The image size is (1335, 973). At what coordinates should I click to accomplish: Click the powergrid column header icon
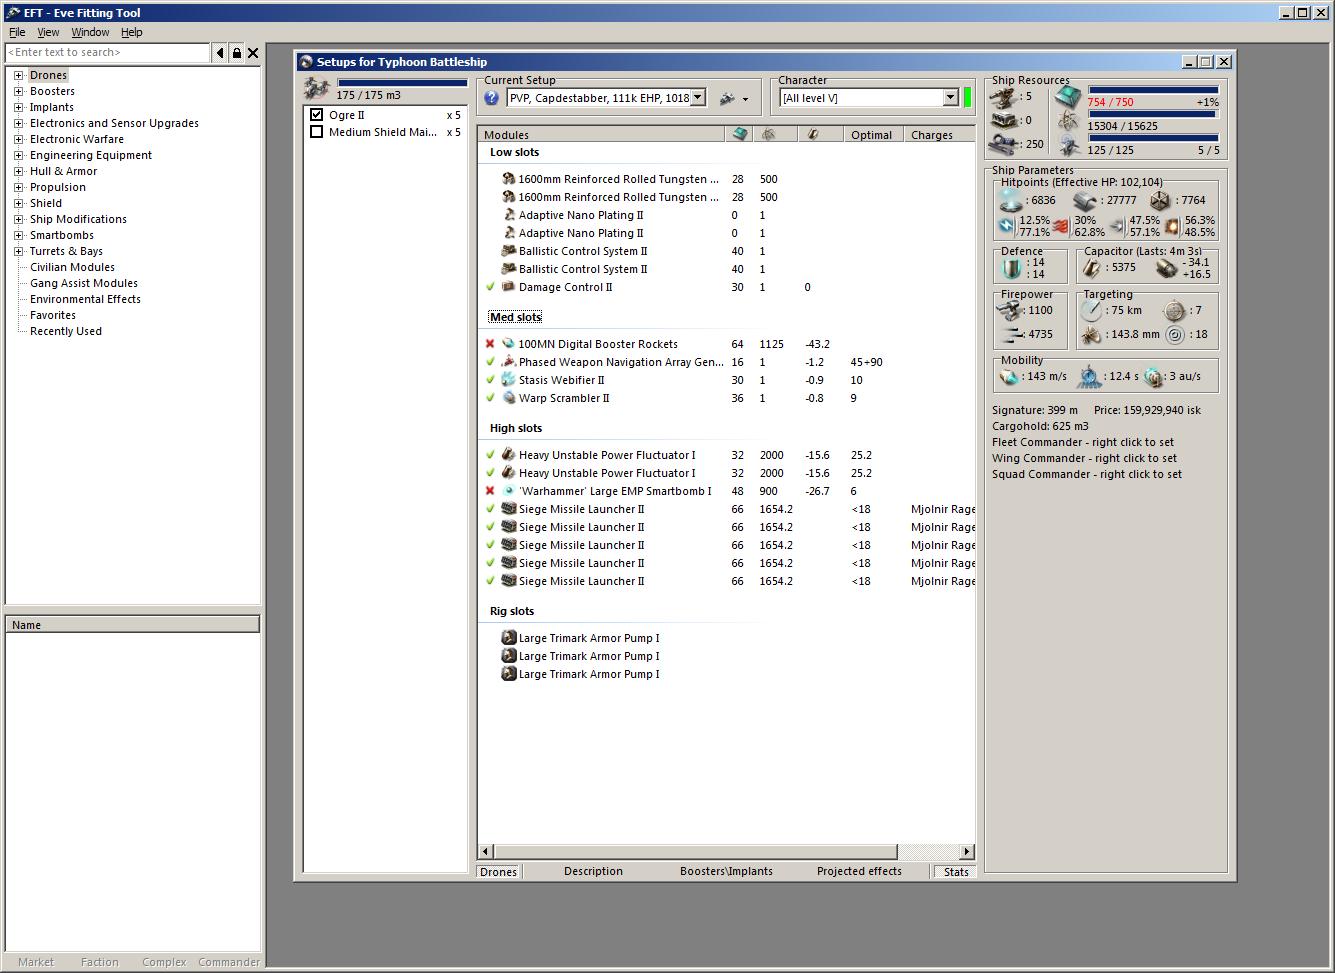coord(769,134)
